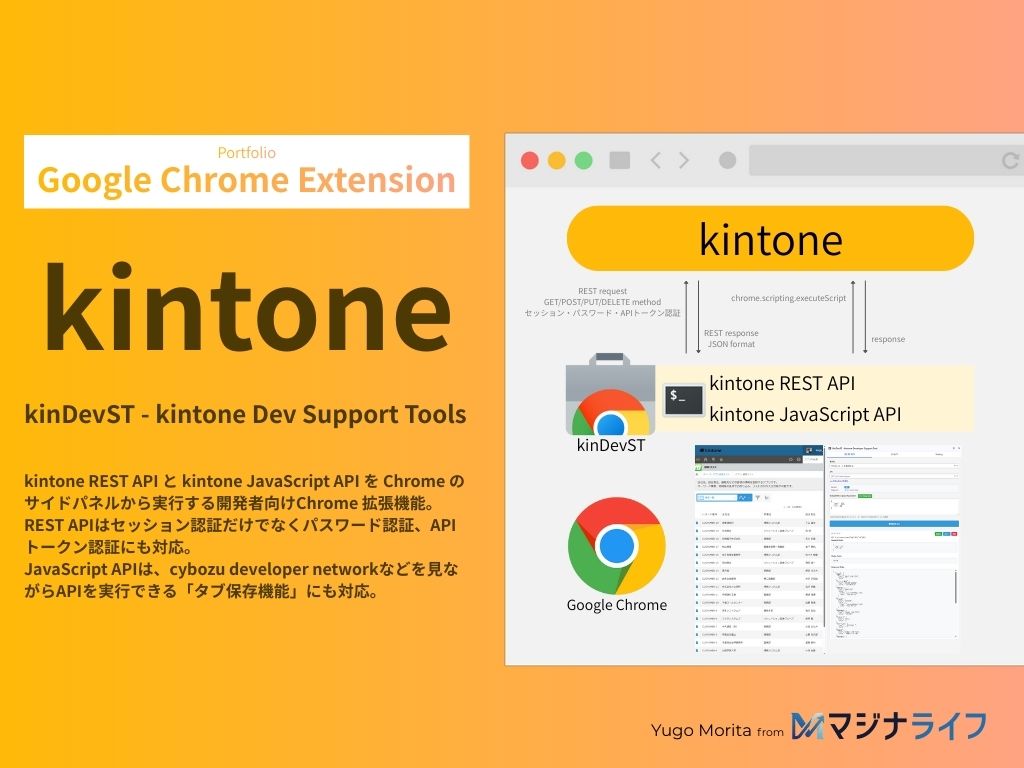Click the filter icon in the kintone record list

pyautogui.click(x=758, y=497)
